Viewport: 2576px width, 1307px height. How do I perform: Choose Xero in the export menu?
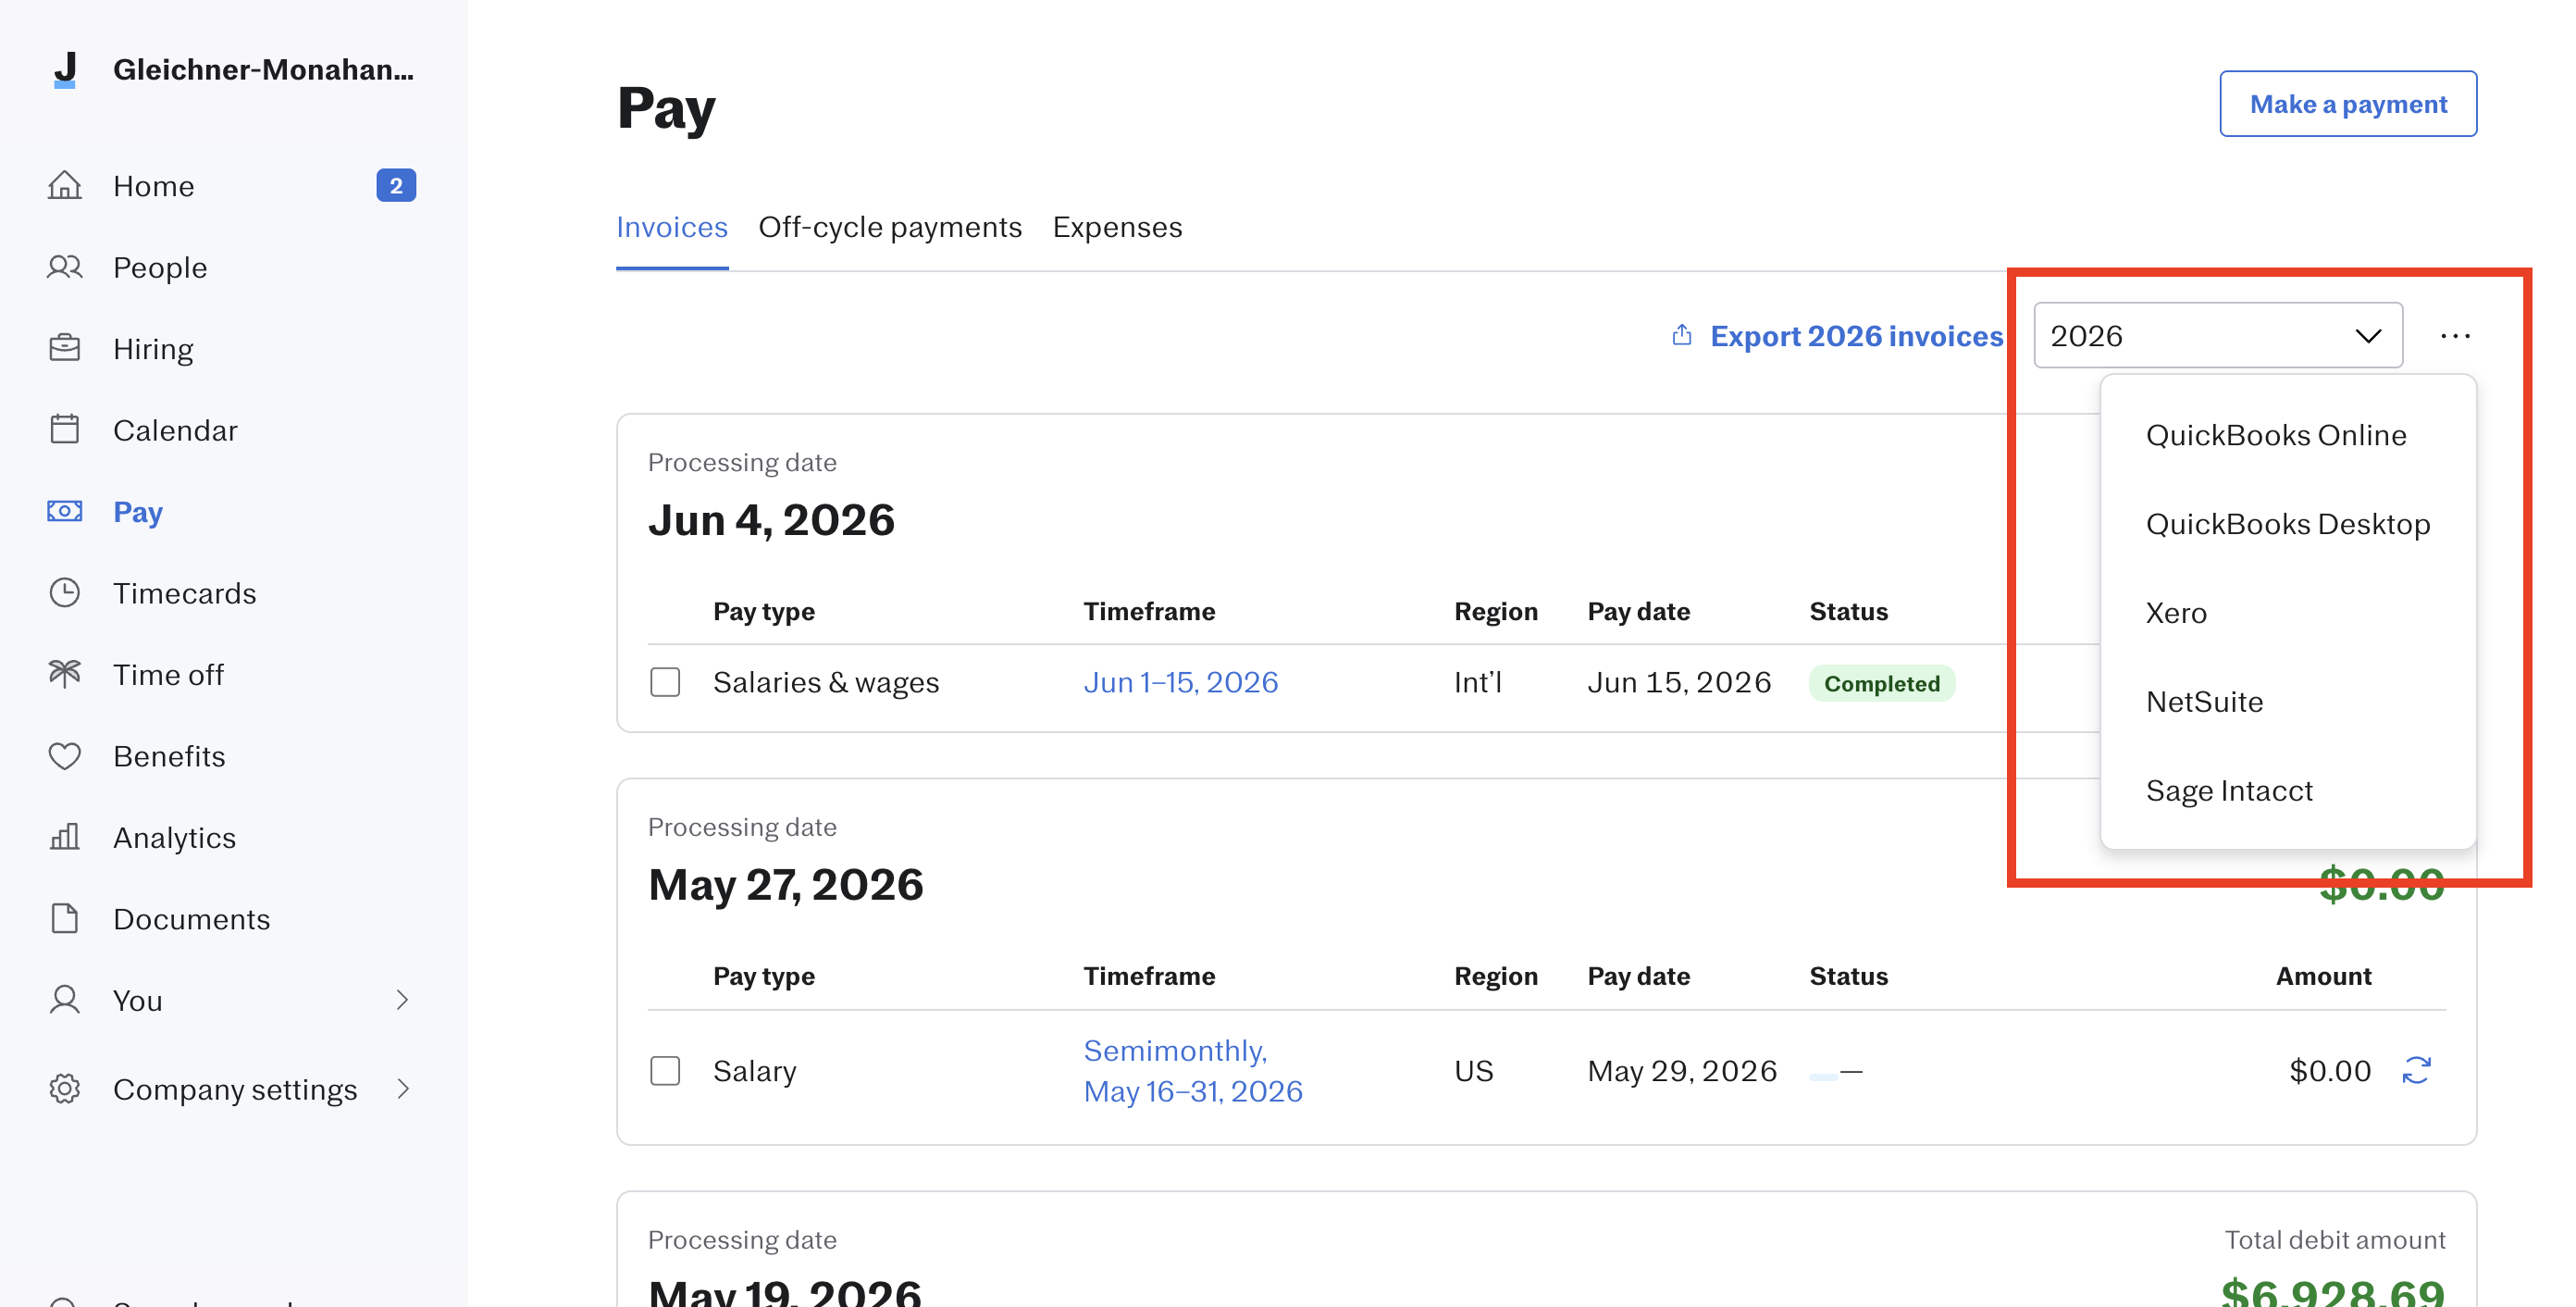click(x=2176, y=613)
